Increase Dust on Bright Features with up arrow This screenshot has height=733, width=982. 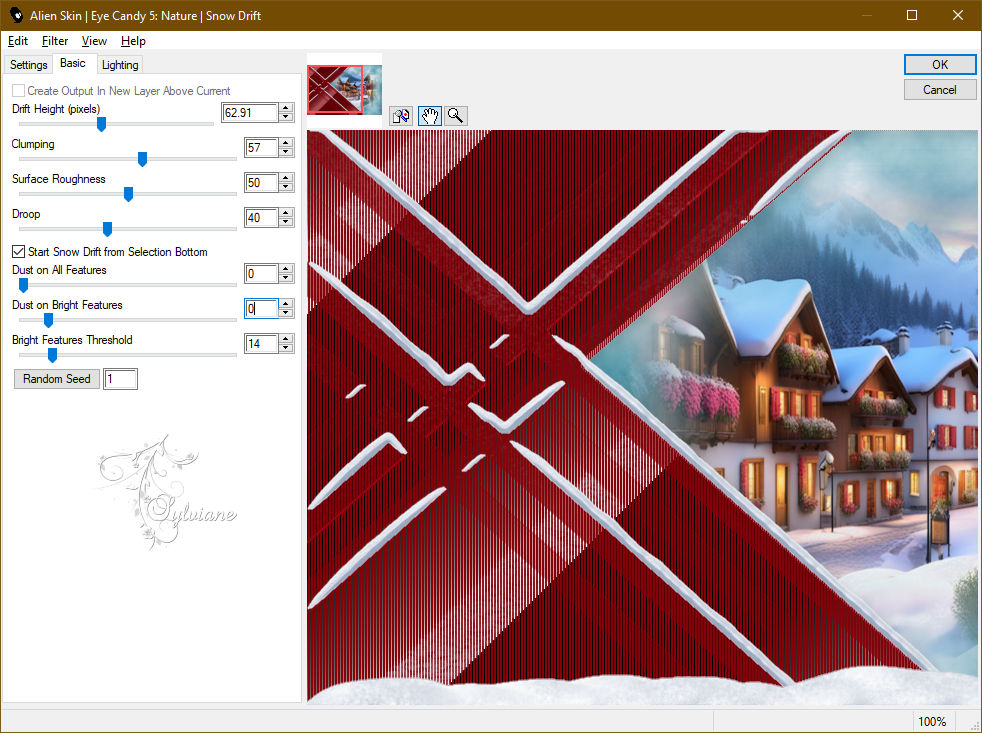point(286,304)
